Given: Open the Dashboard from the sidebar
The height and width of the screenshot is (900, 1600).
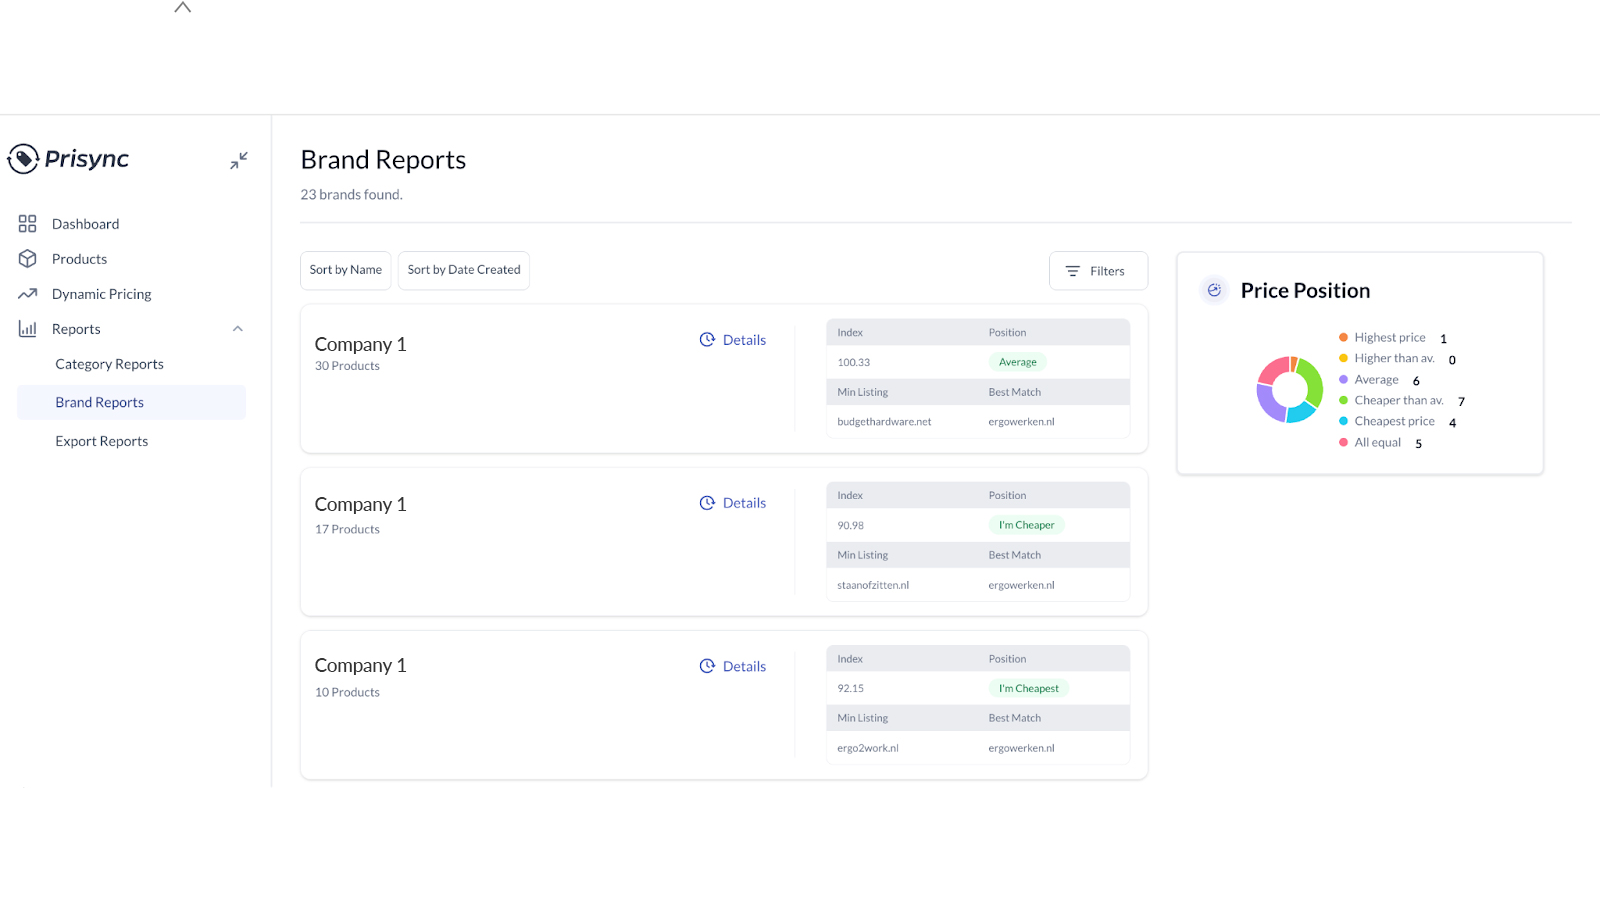Looking at the screenshot, I should [x=85, y=223].
